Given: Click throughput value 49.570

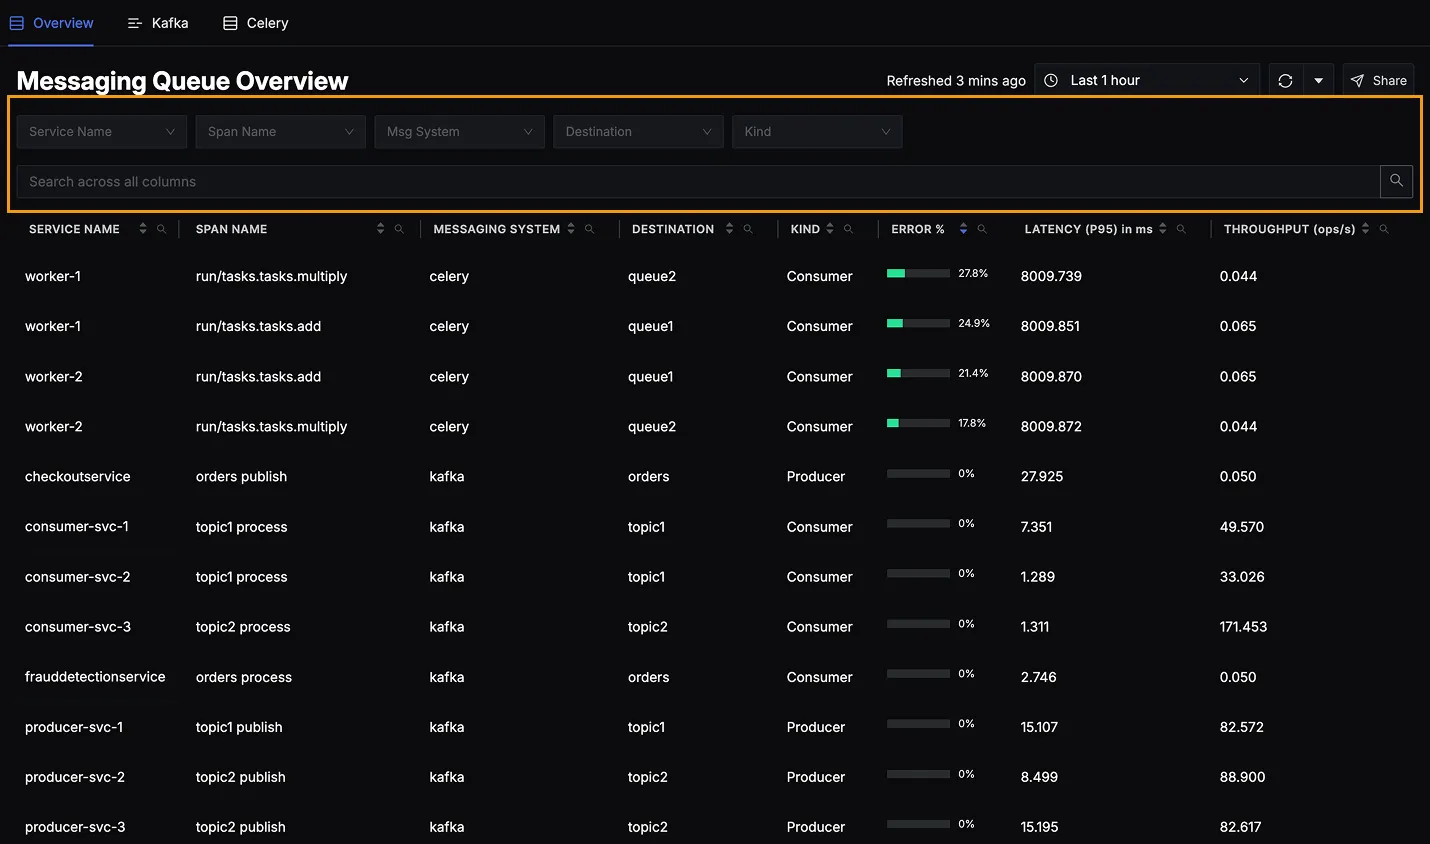Looking at the screenshot, I should (x=1242, y=526).
